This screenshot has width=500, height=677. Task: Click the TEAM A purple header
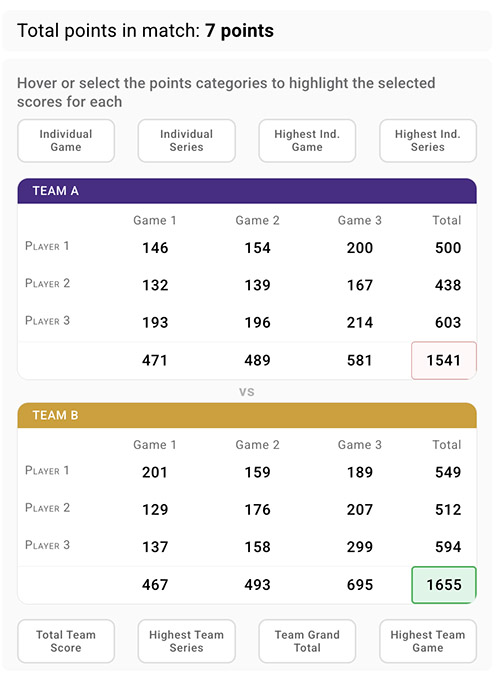point(247,191)
